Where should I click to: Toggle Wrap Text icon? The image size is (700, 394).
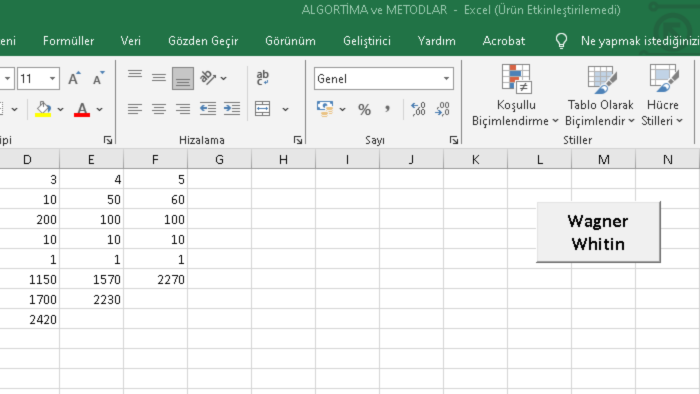coord(262,78)
